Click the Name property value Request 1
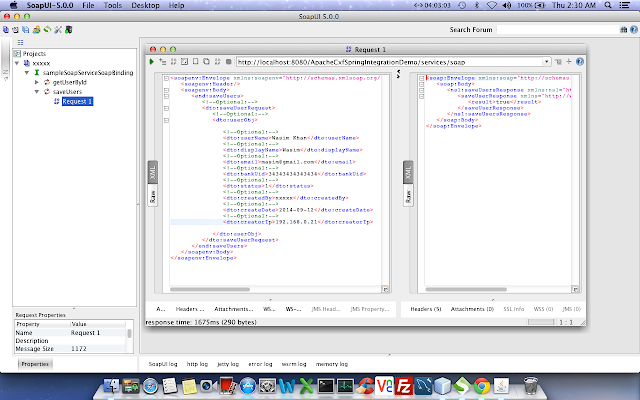The image size is (640, 400). [85, 333]
